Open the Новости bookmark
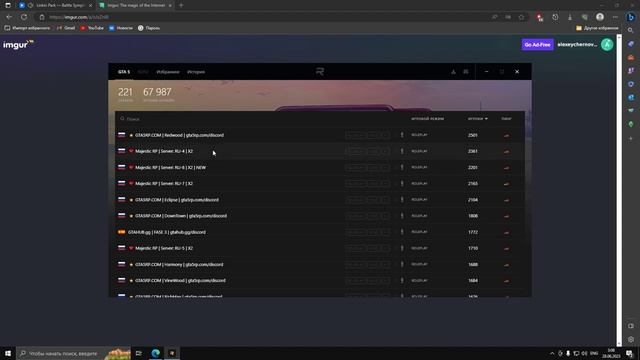640x360 pixels. click(x=121, y=28)
